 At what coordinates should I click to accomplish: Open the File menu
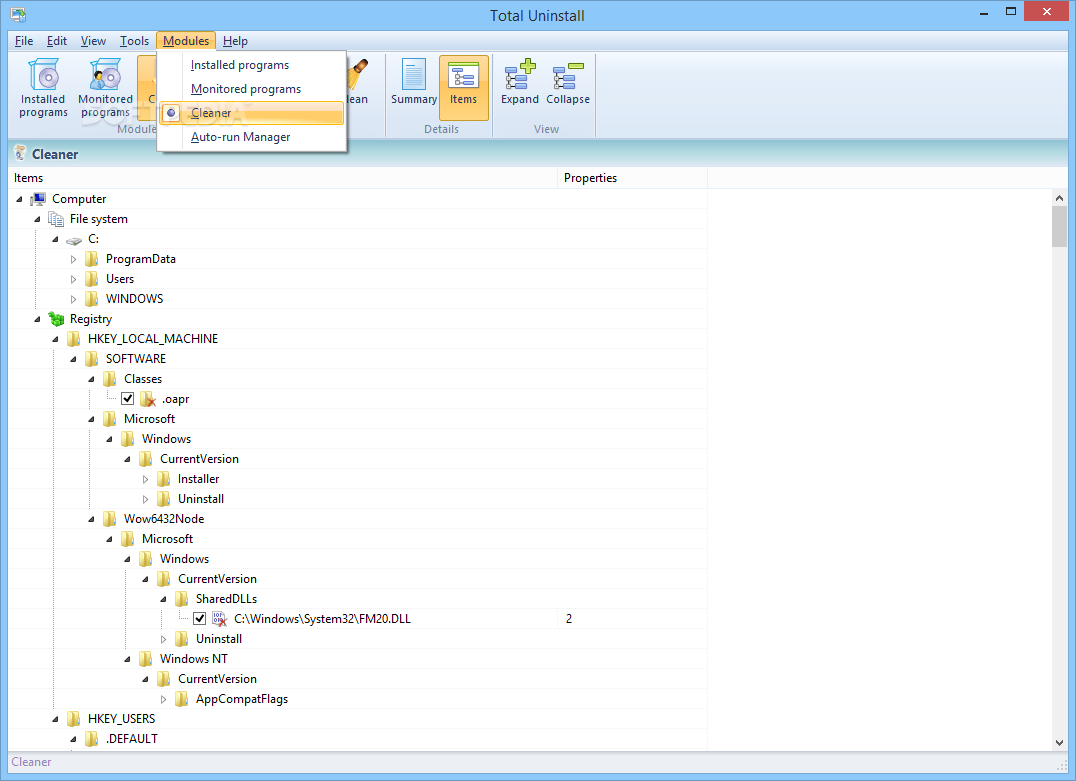[24, 40]
